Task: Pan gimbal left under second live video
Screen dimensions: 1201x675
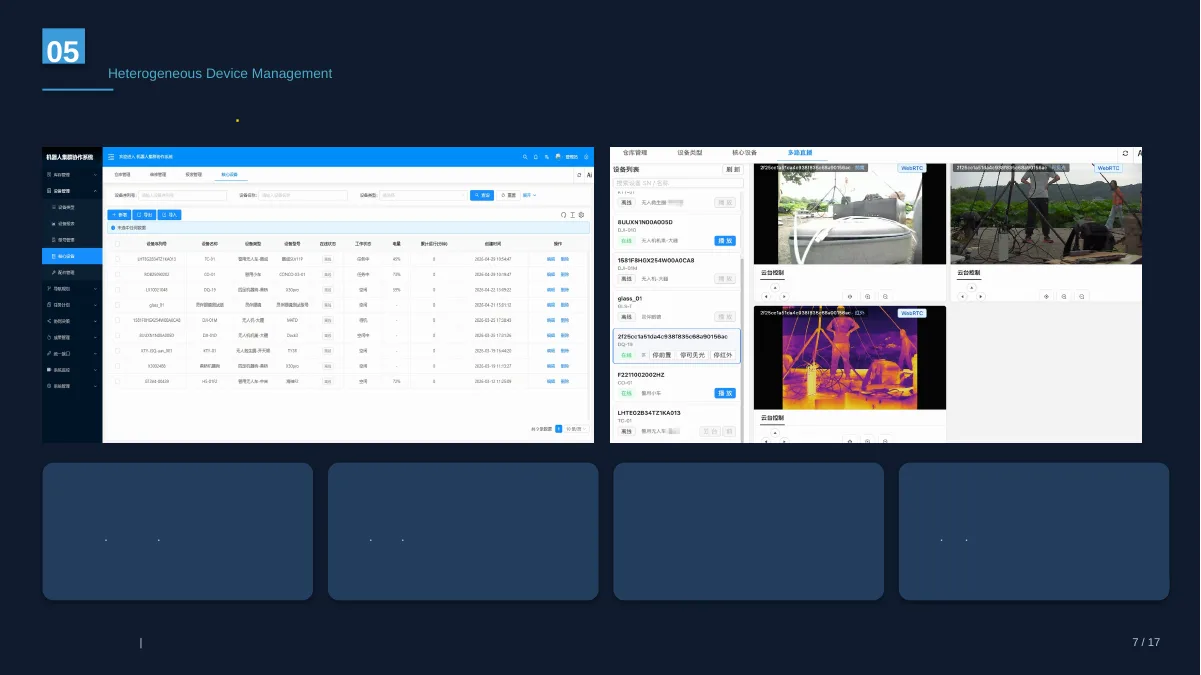Action: (963, 297)
